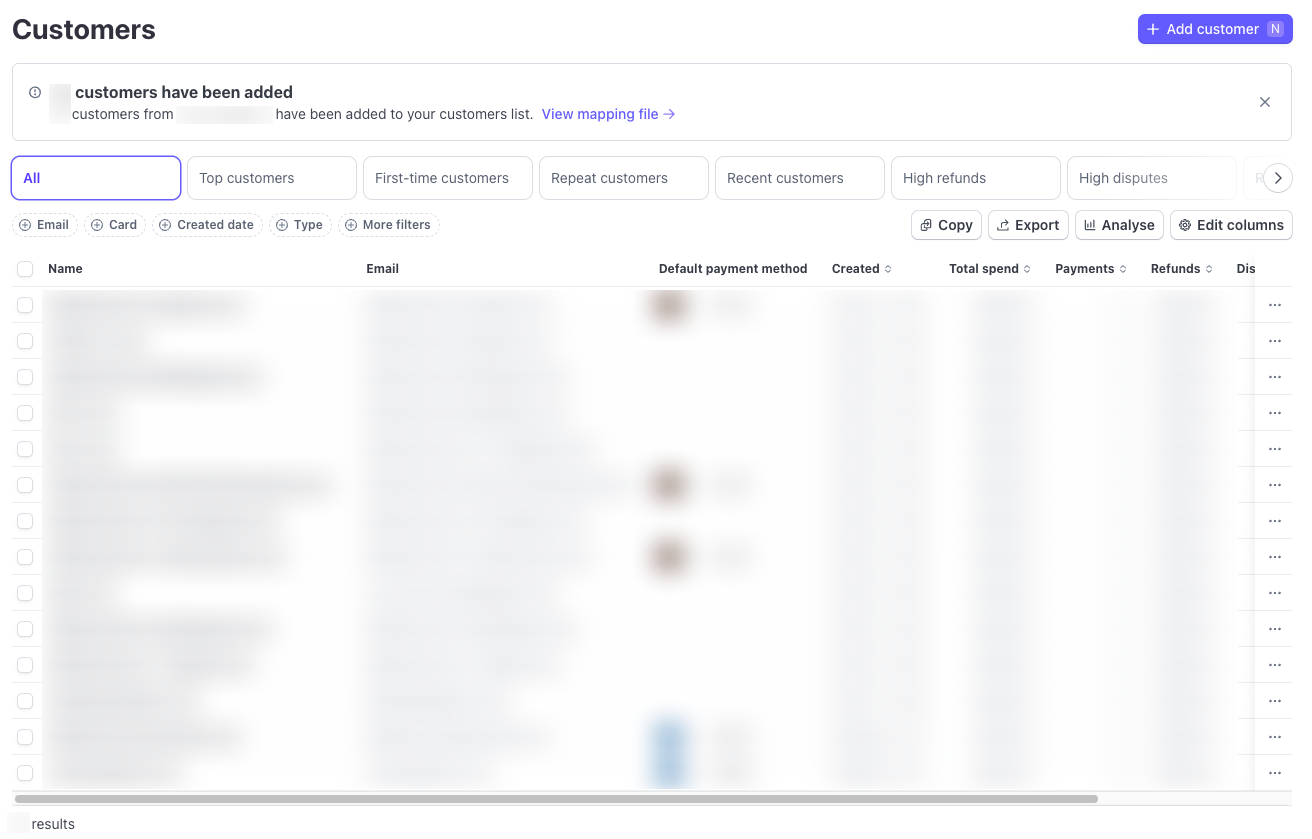Switch to the Top customers tab

(x=271, y=178)
